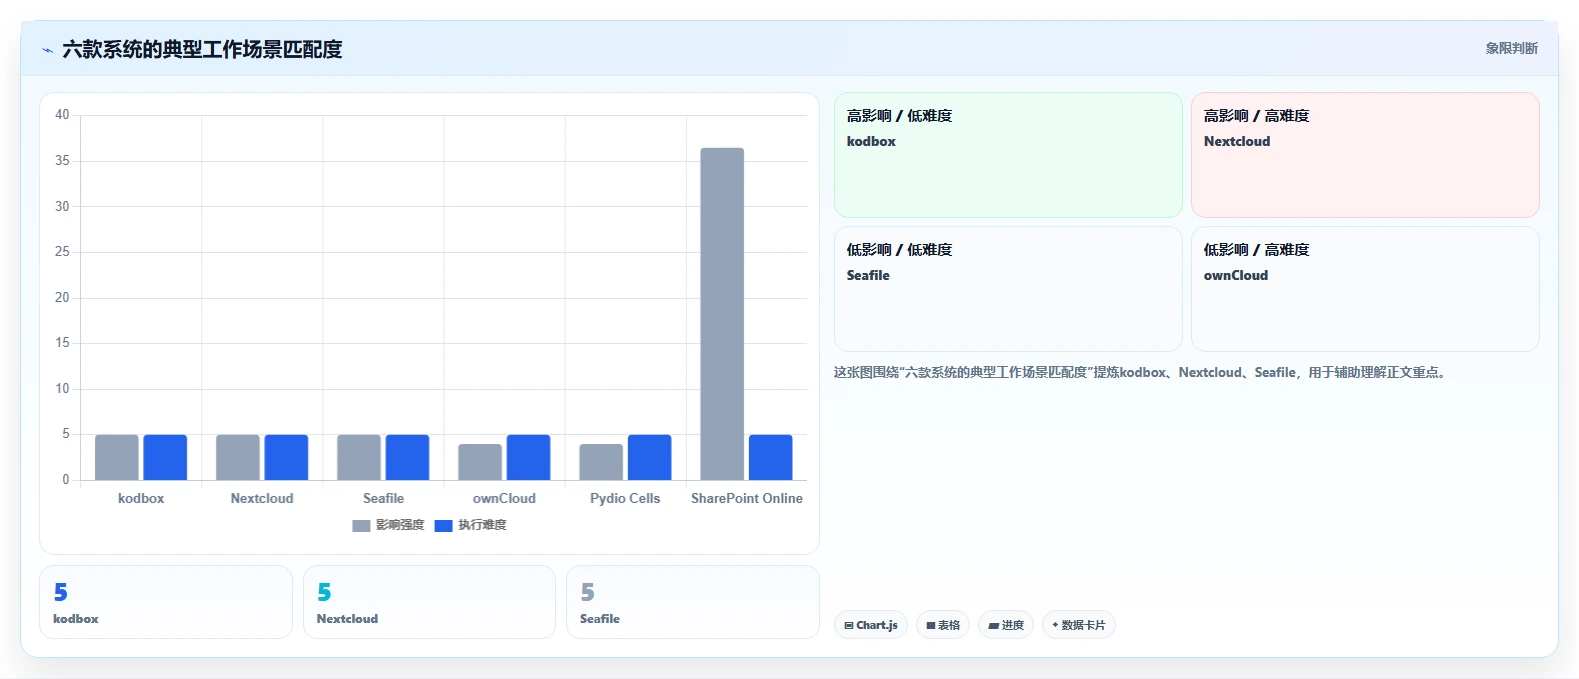Click the blue kodbox bar
The height and width of the screenshot is (679, 1579).
(165, 457)
